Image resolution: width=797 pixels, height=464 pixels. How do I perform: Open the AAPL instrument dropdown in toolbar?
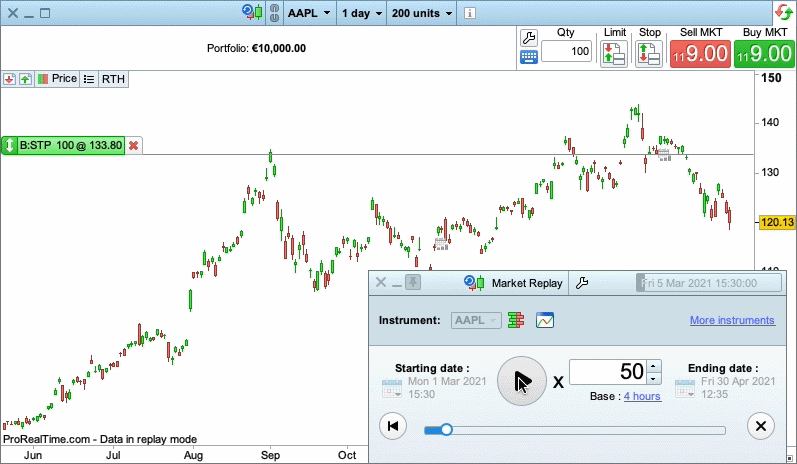coord(309,13)
